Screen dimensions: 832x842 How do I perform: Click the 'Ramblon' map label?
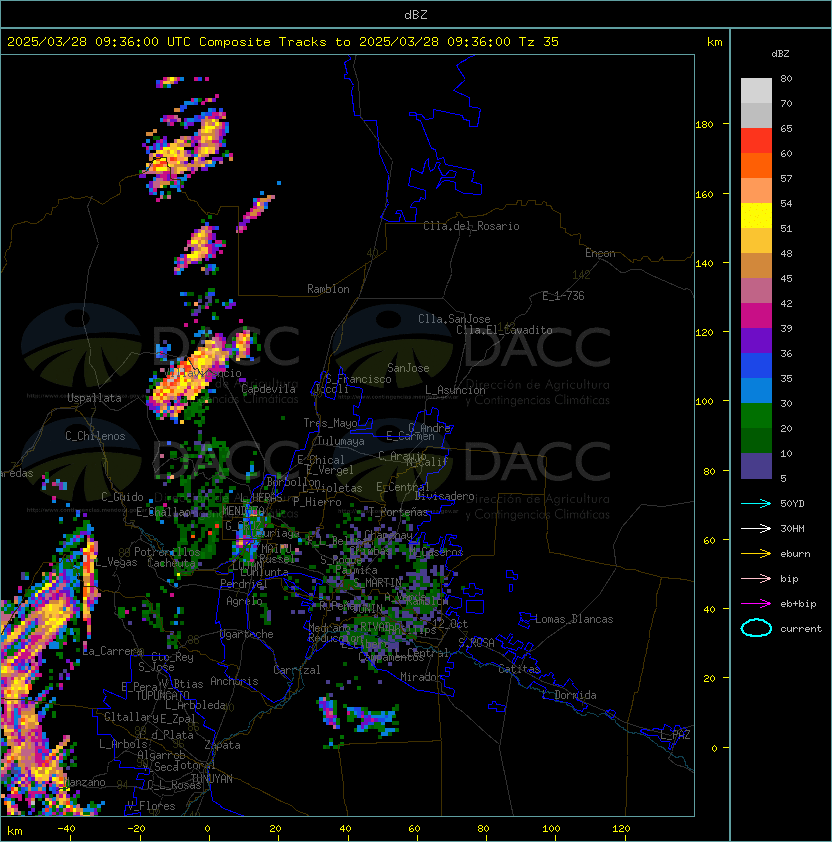pos(328,289)
